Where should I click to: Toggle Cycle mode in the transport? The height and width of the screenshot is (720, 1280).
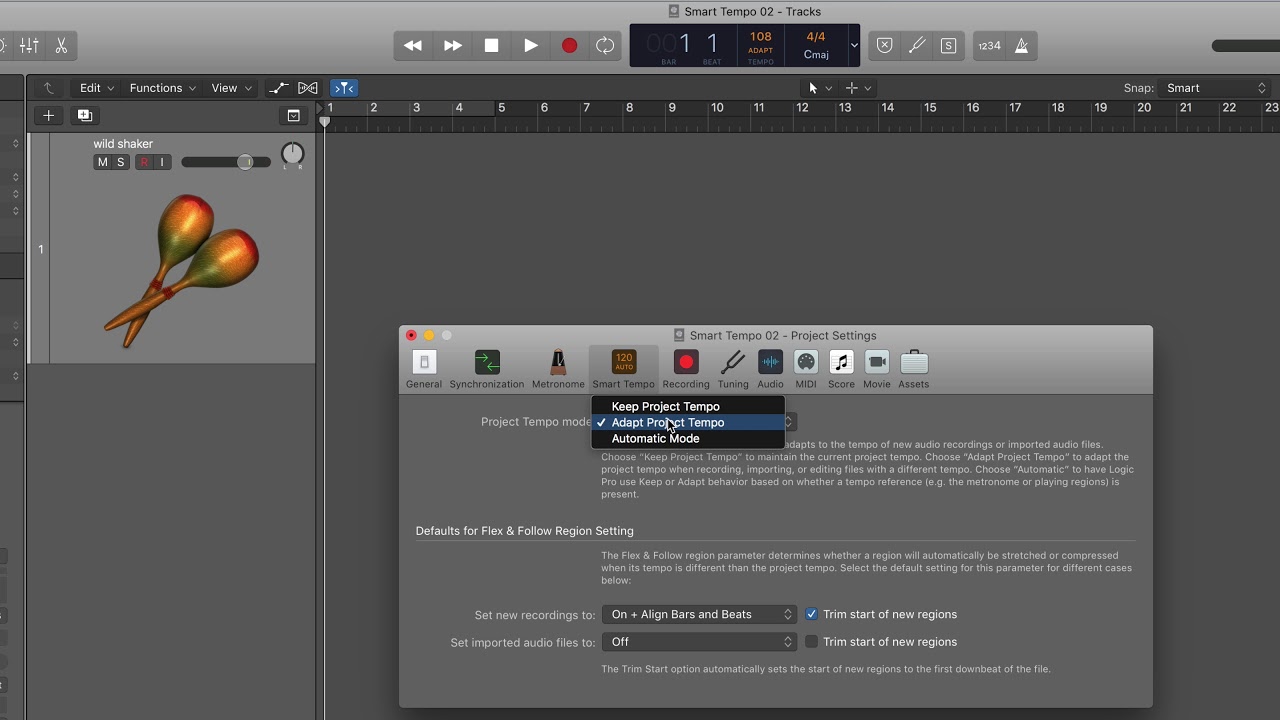pos(605,46)
